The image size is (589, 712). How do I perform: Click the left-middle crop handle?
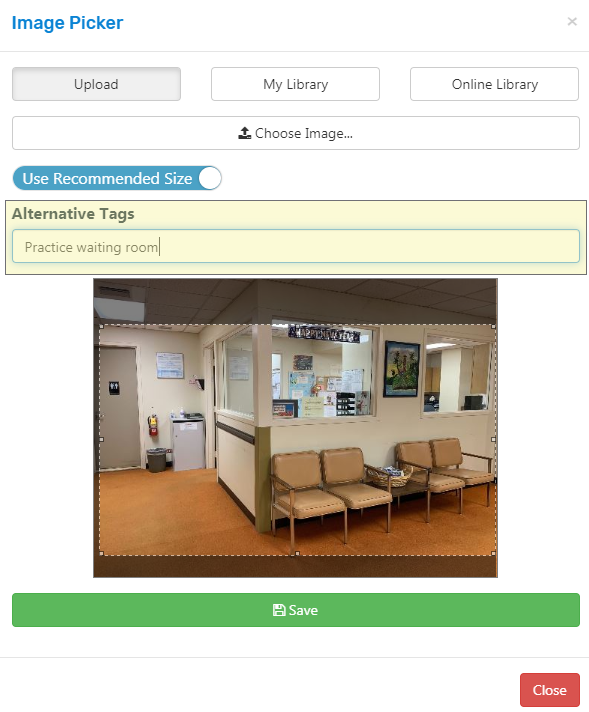[101, 440]
